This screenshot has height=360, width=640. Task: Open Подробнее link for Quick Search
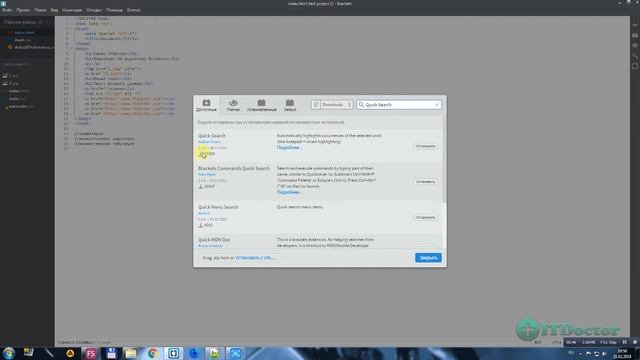[x=289, y=147]
